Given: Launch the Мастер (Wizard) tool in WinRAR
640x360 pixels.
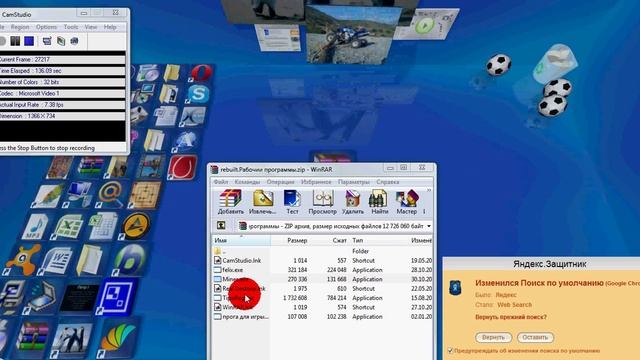Looking at the screenshot, I should point(407,202).
